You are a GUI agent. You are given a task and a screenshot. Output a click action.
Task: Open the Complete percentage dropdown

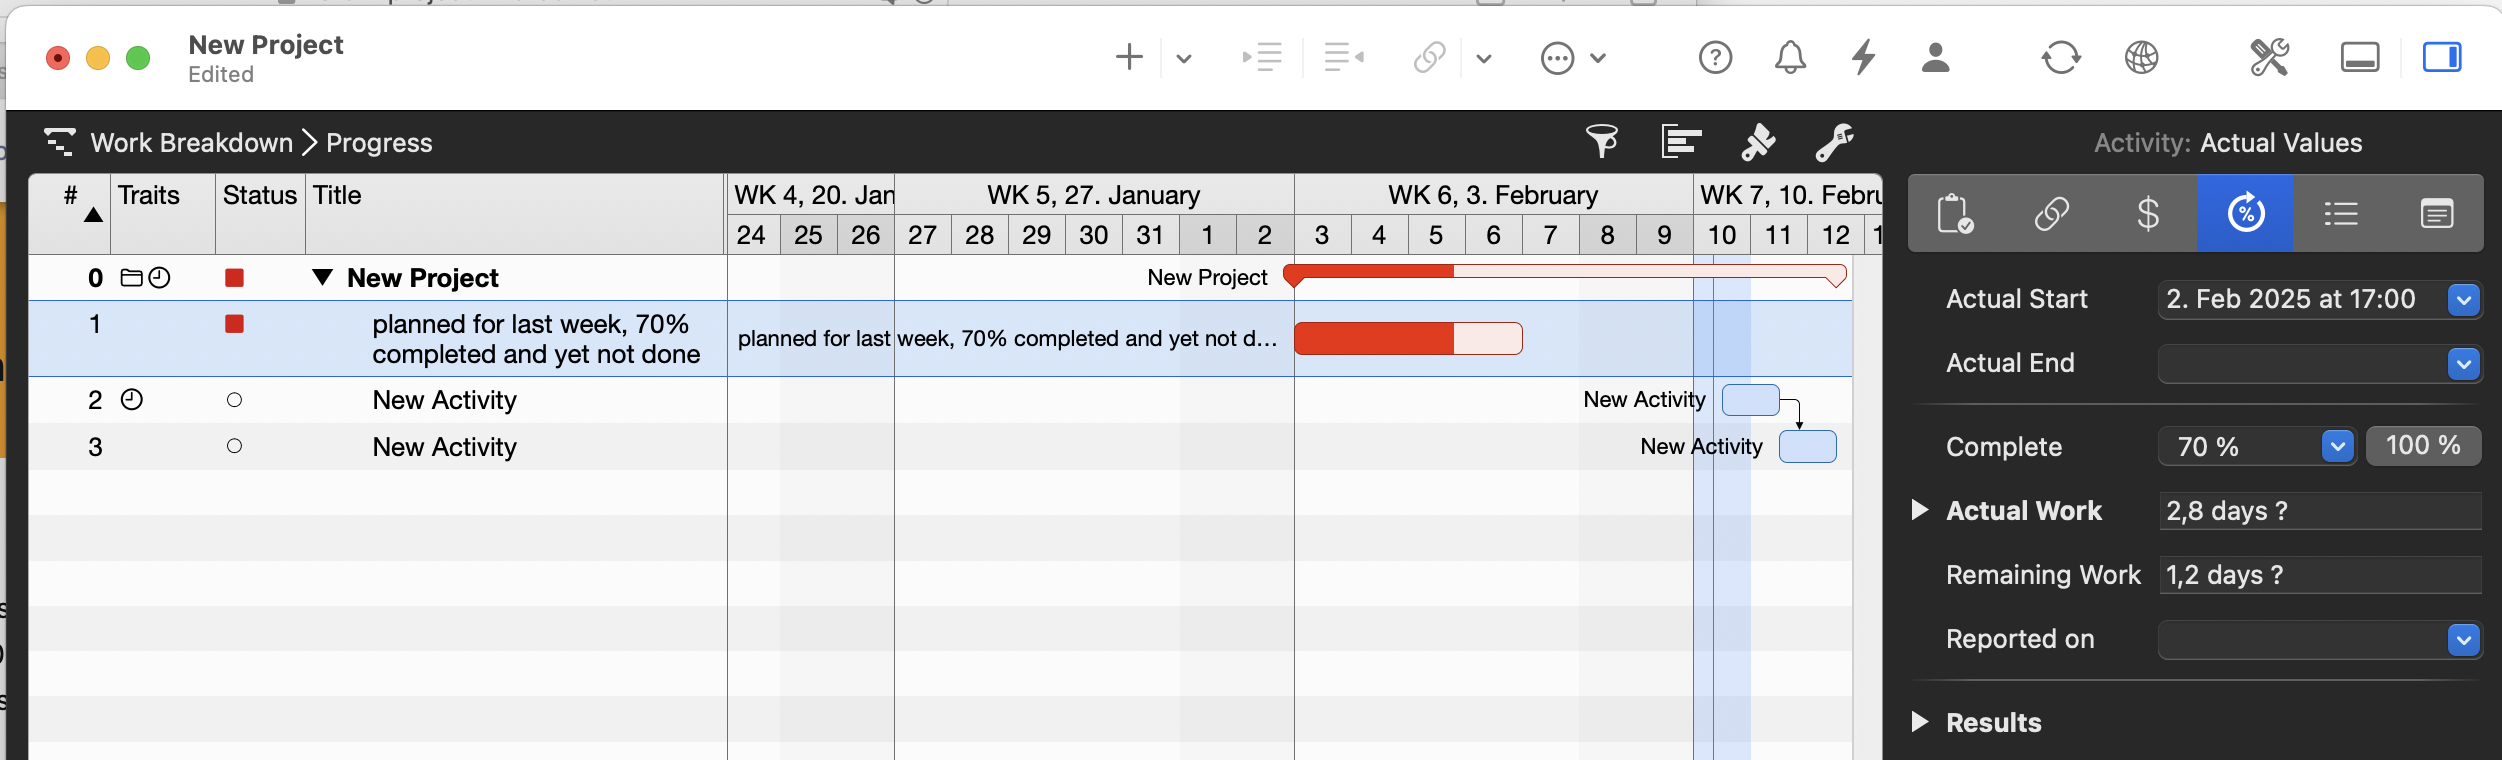2338,446
